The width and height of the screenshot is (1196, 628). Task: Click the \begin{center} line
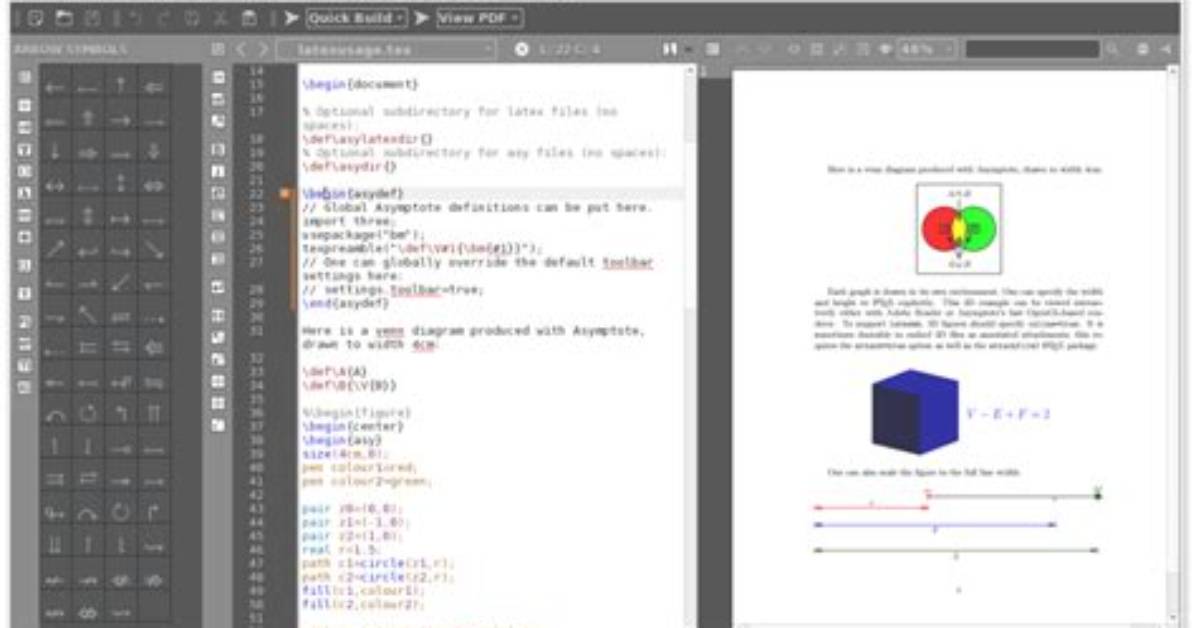coord(352,427)
